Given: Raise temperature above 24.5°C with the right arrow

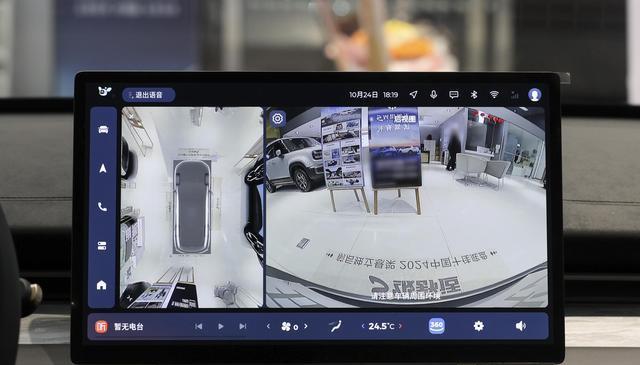Looking at the screenshot, I should pyautogui.click(x=400, y=326).
